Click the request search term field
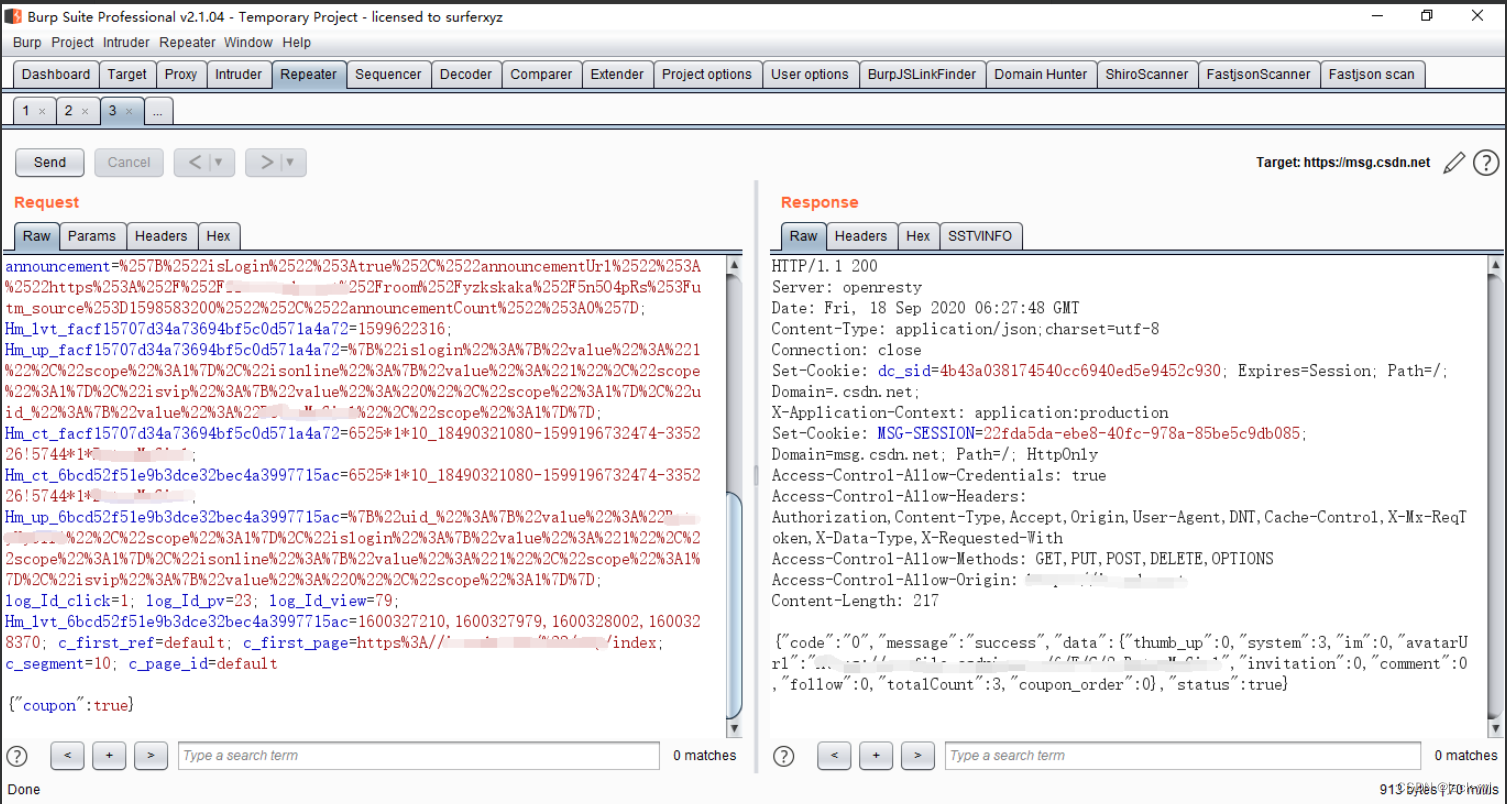This screenshot has height=804, width=1507. tap(419, 756)
